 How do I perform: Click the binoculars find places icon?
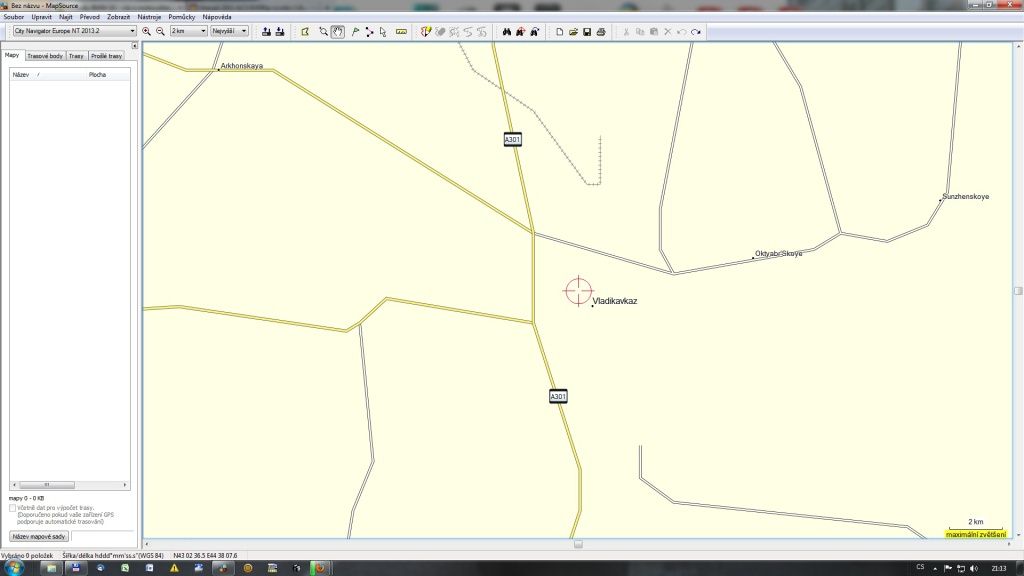[x=507, y=31]
